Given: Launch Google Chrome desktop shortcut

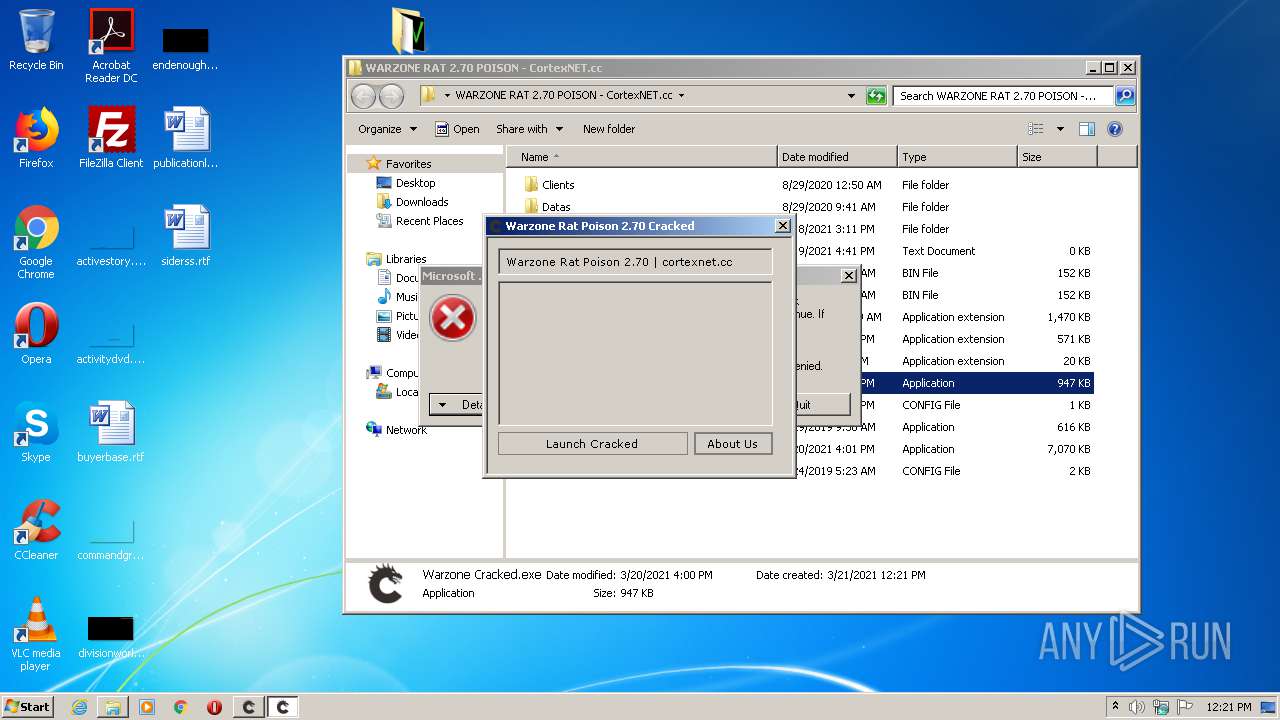Looking at the screenshot, I should coord(36,242).
